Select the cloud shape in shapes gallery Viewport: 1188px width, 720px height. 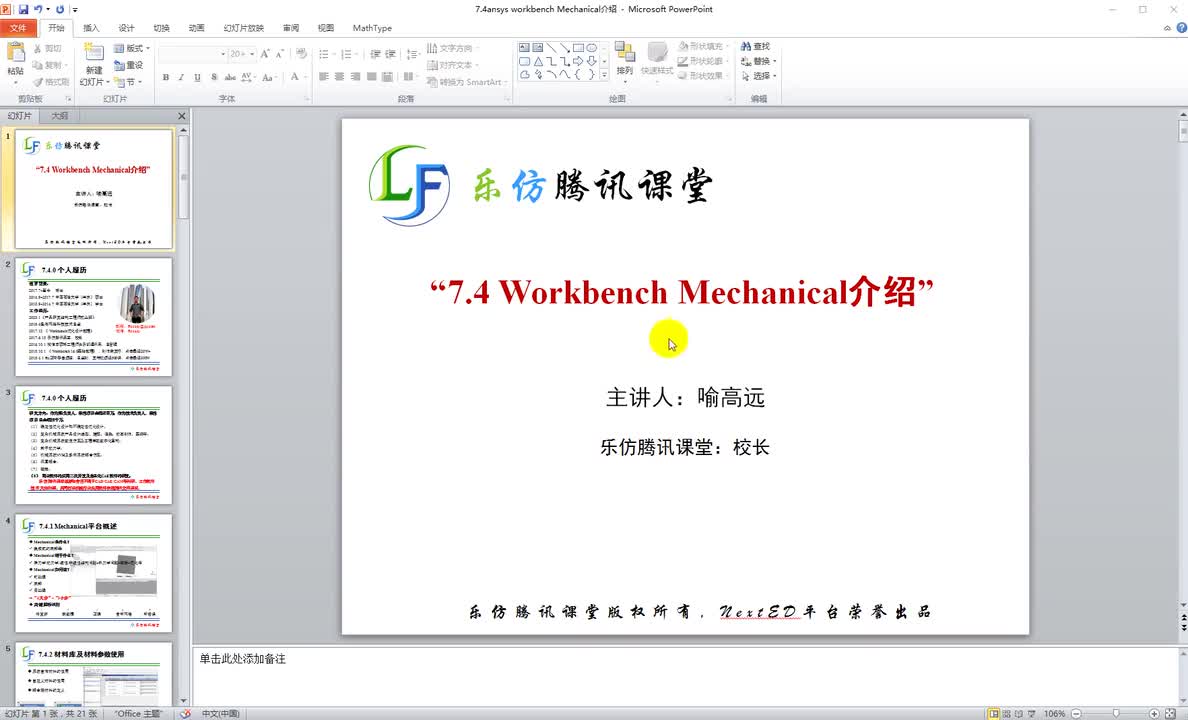524,74
